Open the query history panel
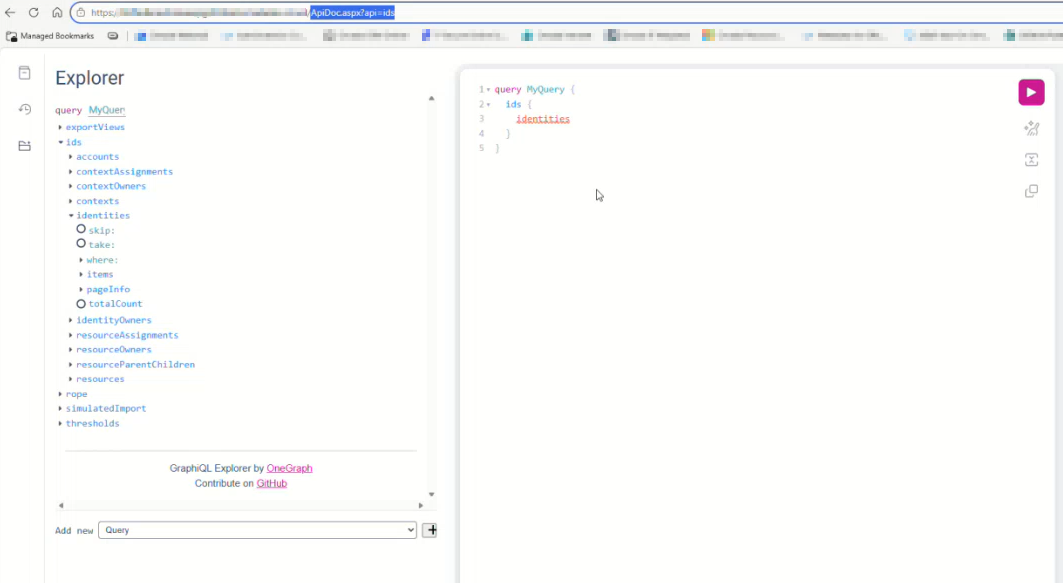 (x=24, y=110)
